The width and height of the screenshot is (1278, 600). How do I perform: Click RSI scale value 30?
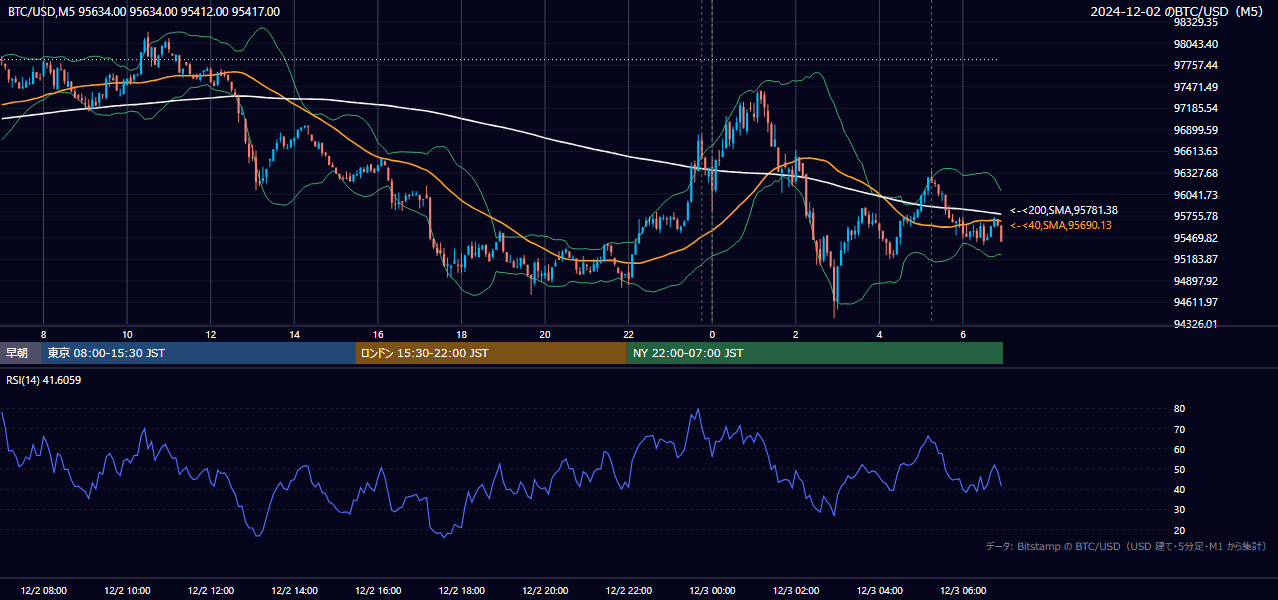click(x=1180, y=510)
